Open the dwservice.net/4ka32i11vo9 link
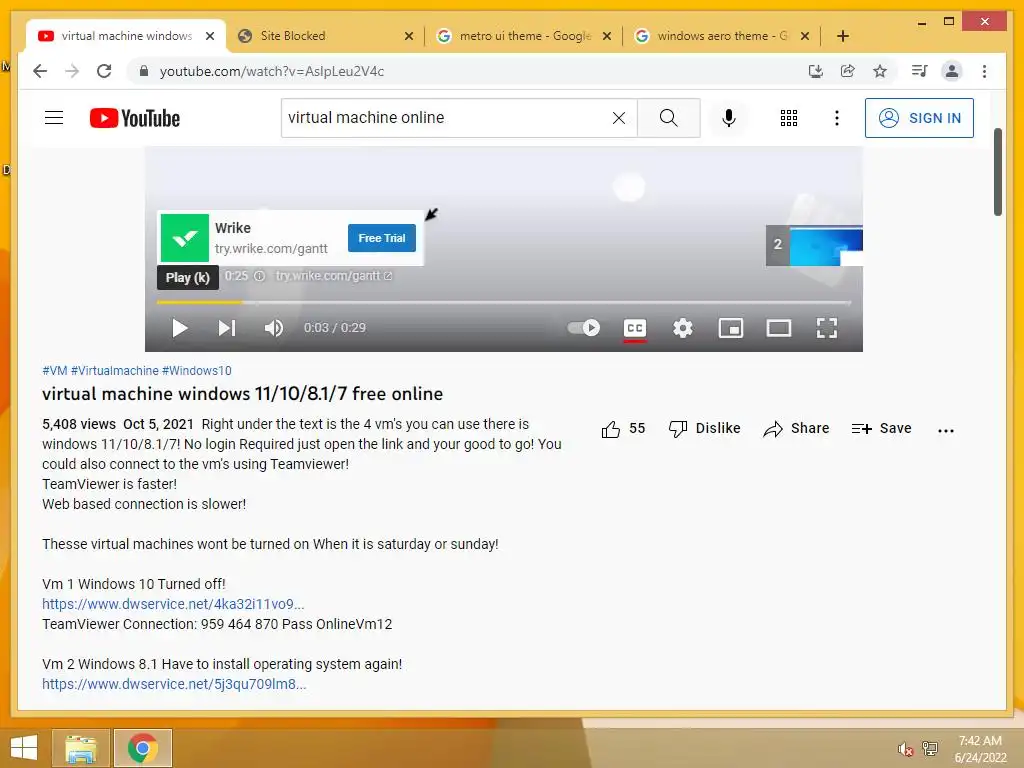 tap(173, 604)
